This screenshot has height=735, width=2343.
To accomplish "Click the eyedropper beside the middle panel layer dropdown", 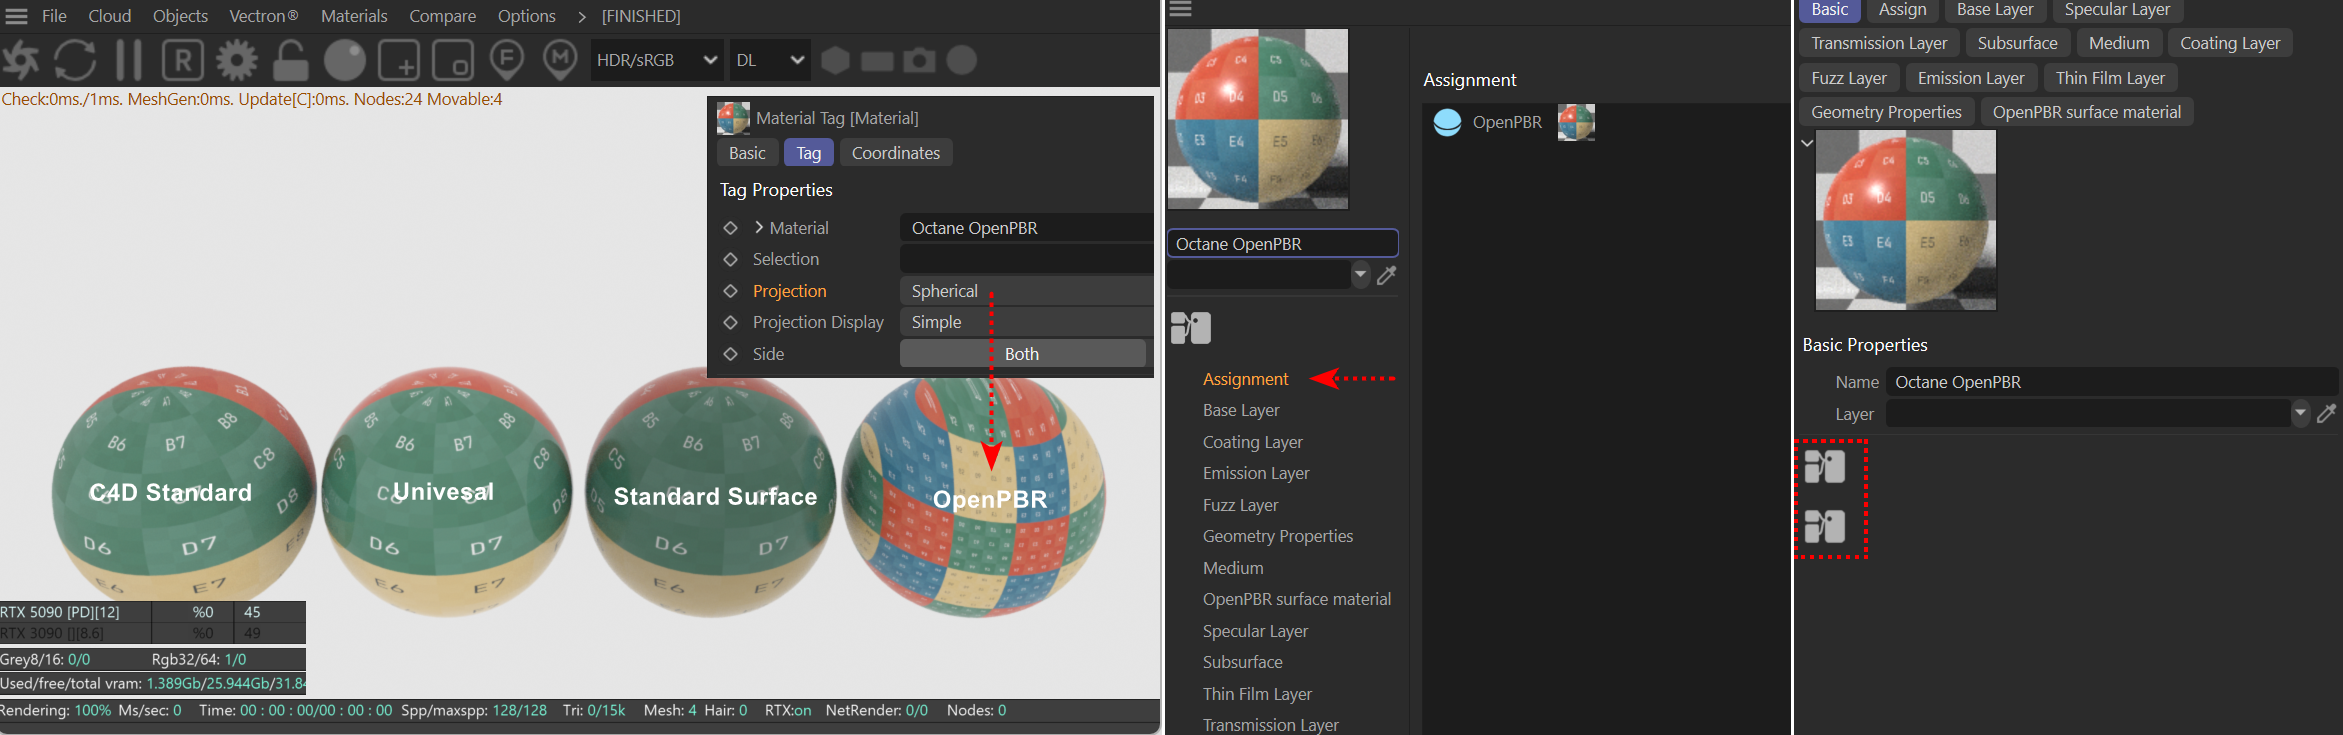I will tap(1387, 275).
